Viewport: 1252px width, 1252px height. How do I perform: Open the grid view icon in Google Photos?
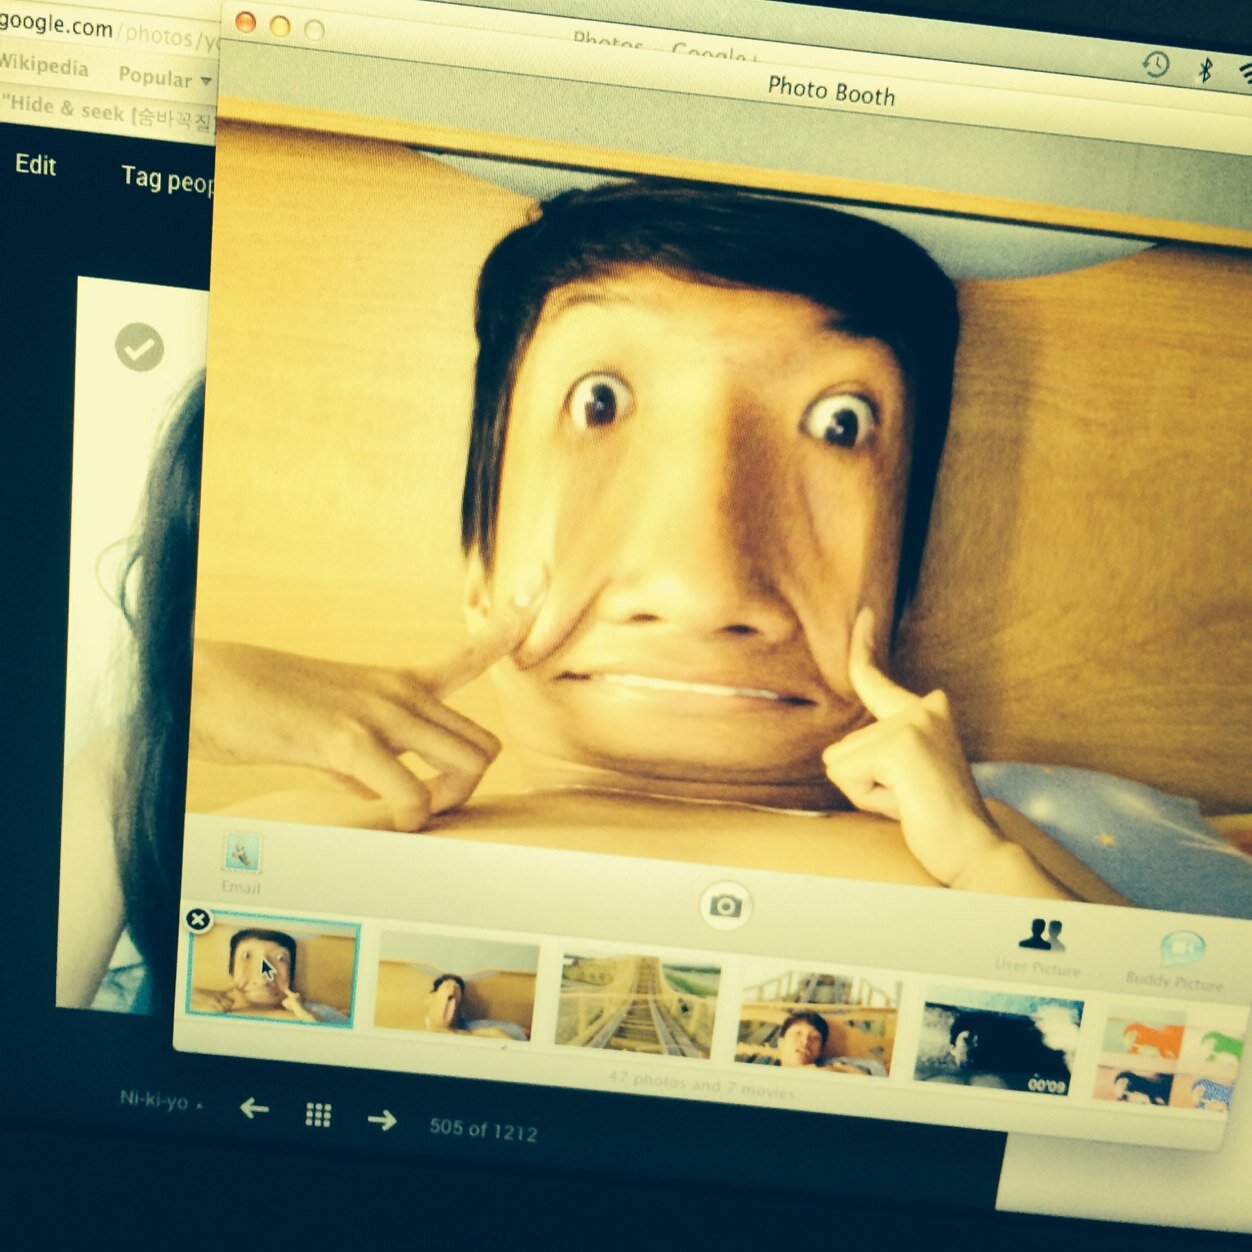point(318,1114)
